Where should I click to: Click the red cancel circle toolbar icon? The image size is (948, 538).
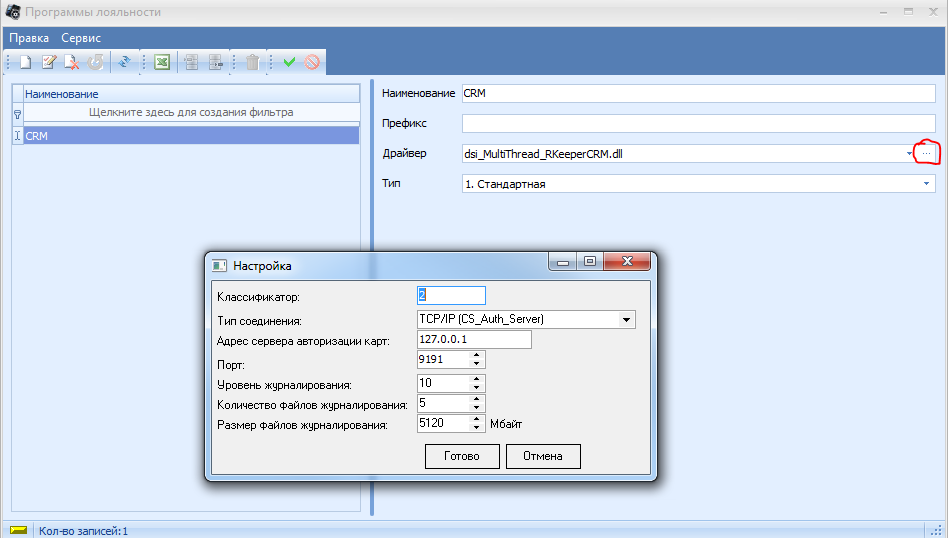(x=312, y=62)
